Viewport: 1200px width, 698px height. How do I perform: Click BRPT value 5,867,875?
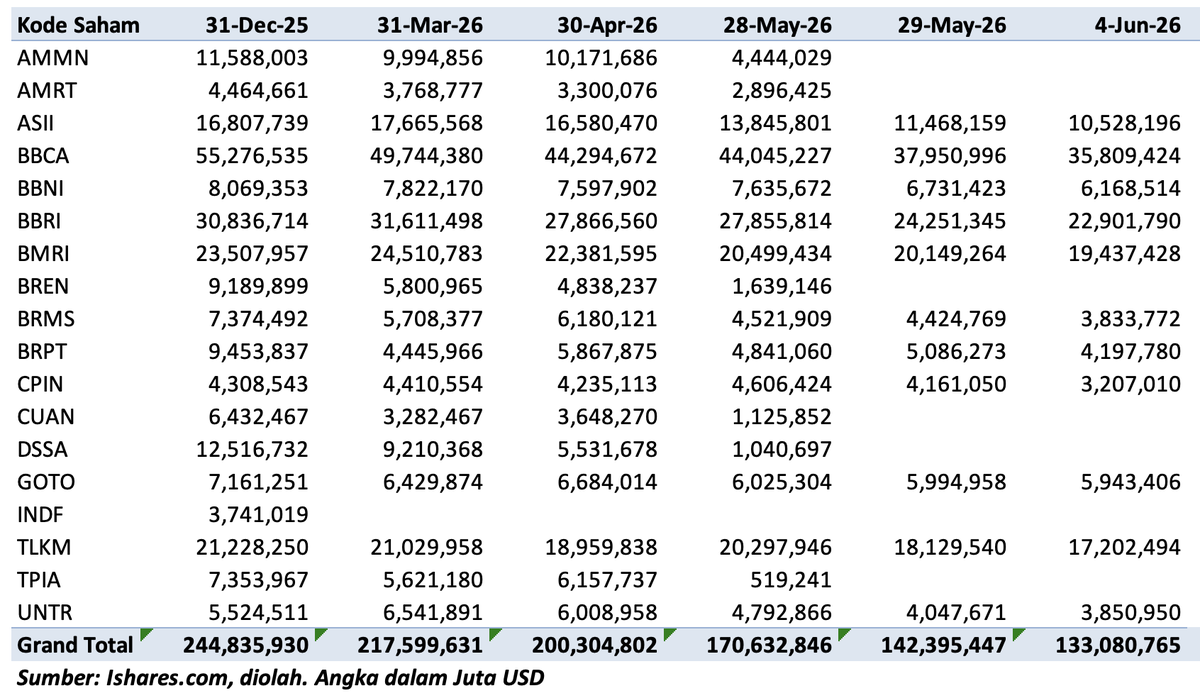click(x=608, y=351)
